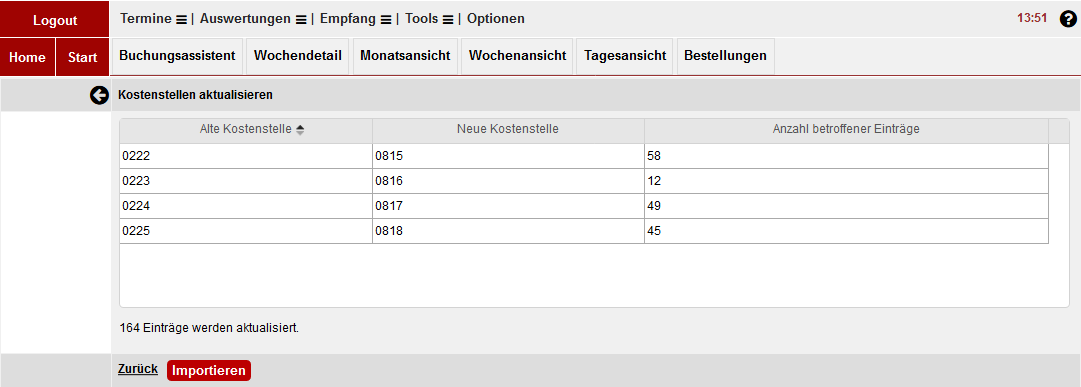Click the Importieren button

tap(209, 370)
